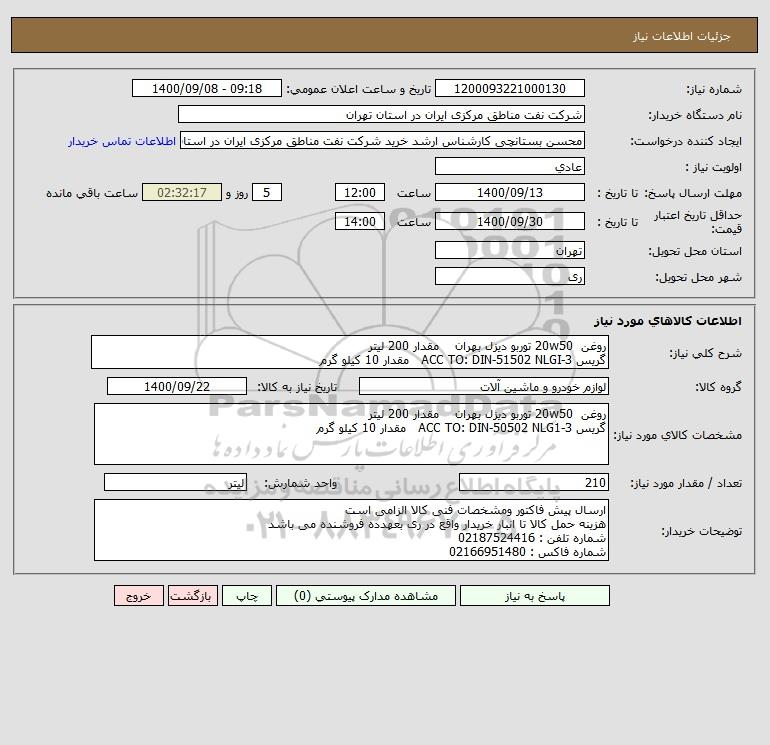Click the توضیحات خریدار notes box
The width and height of the screenshot is (770, 745).
(351, 530)
